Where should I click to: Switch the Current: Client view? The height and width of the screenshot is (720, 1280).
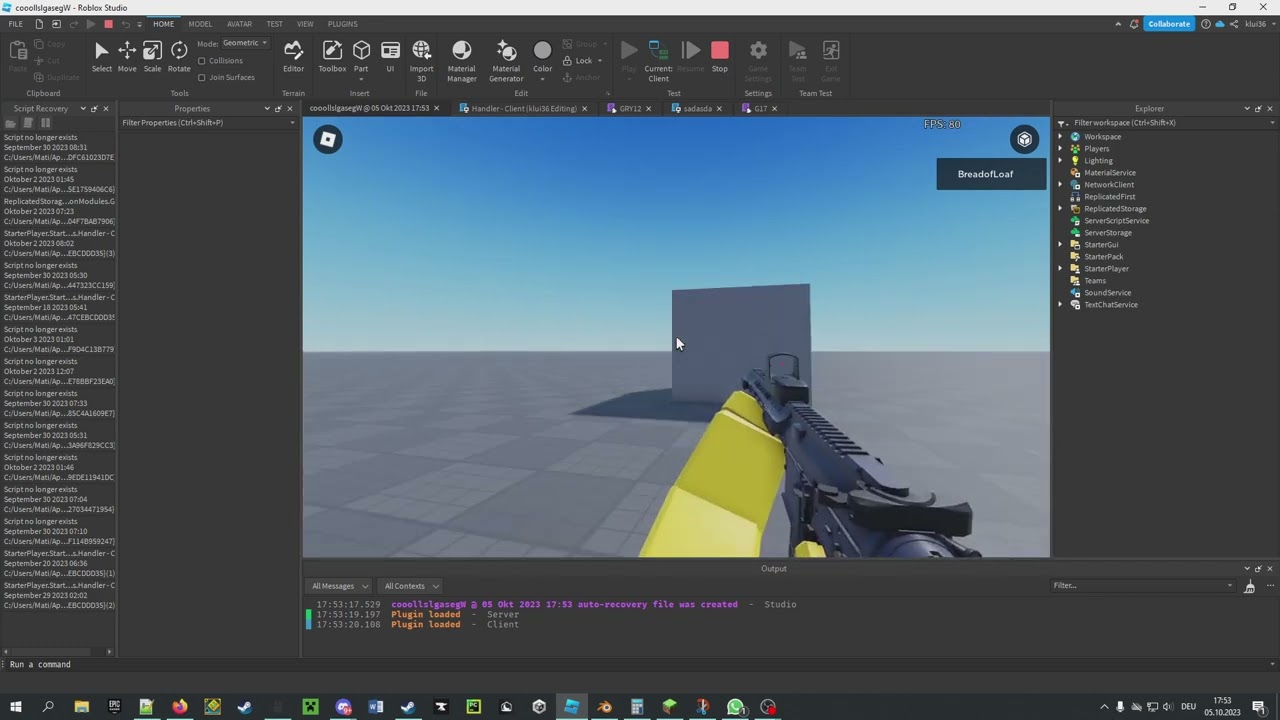click(658, 61)
